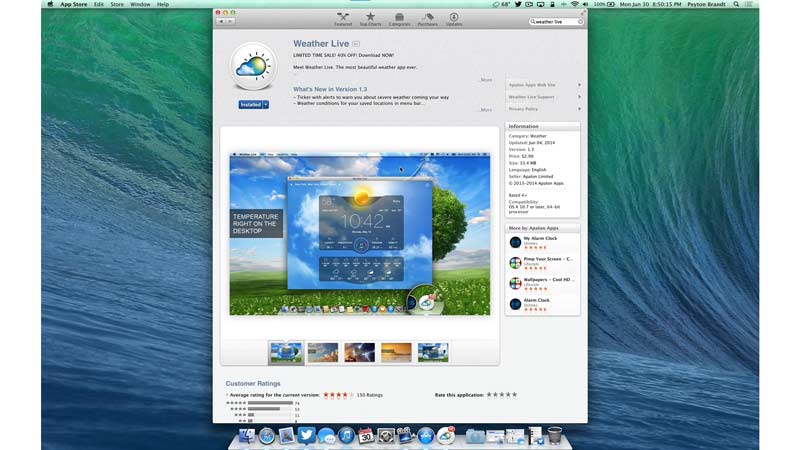The image size is (800, 450).
Task: Click the Wi-Fi status icon
Action: click(574, 4)
